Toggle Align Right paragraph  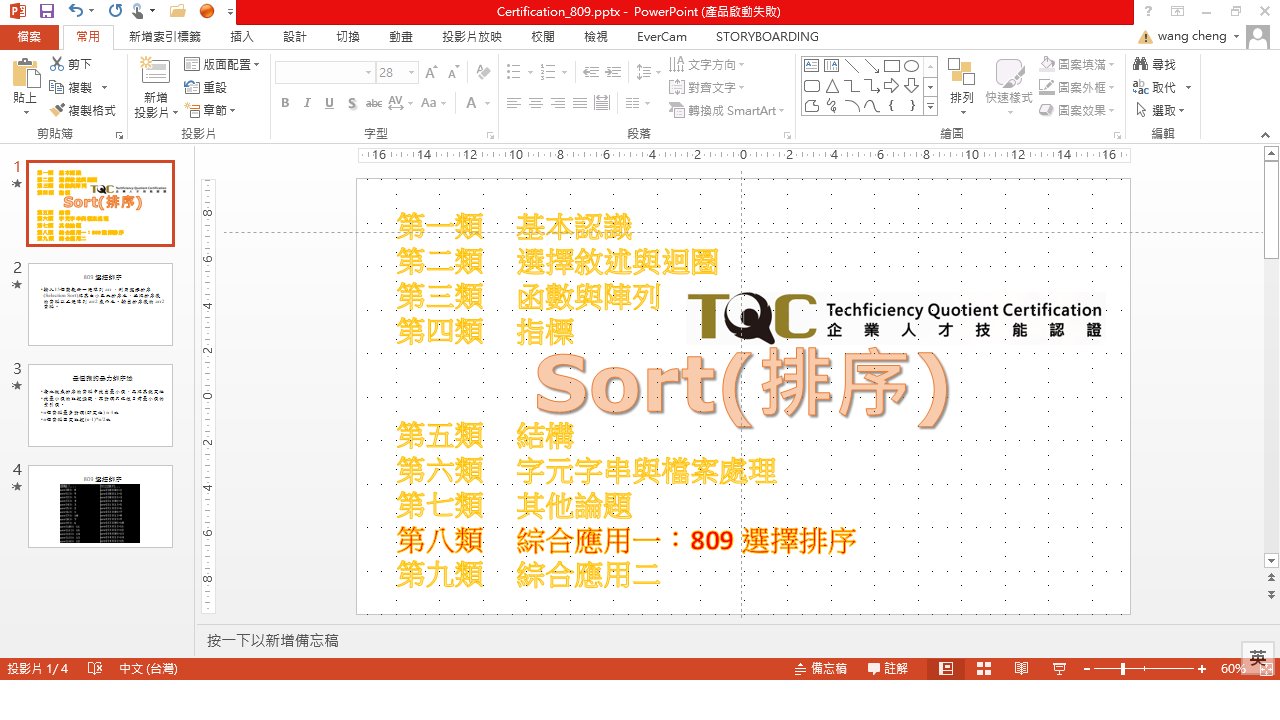(x=558, y=103)
